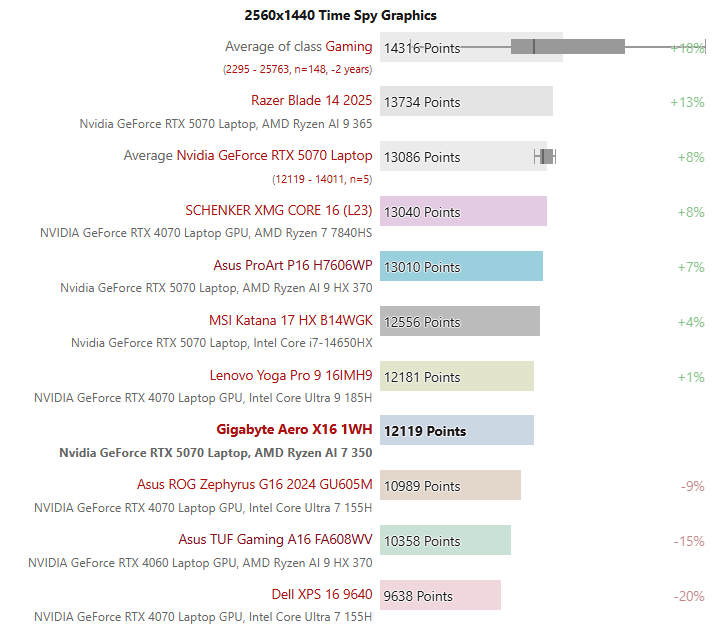Viewport: 715px width, 624px height.
Task: Click the bold 12119 Points bar
Action: [456, 430]
